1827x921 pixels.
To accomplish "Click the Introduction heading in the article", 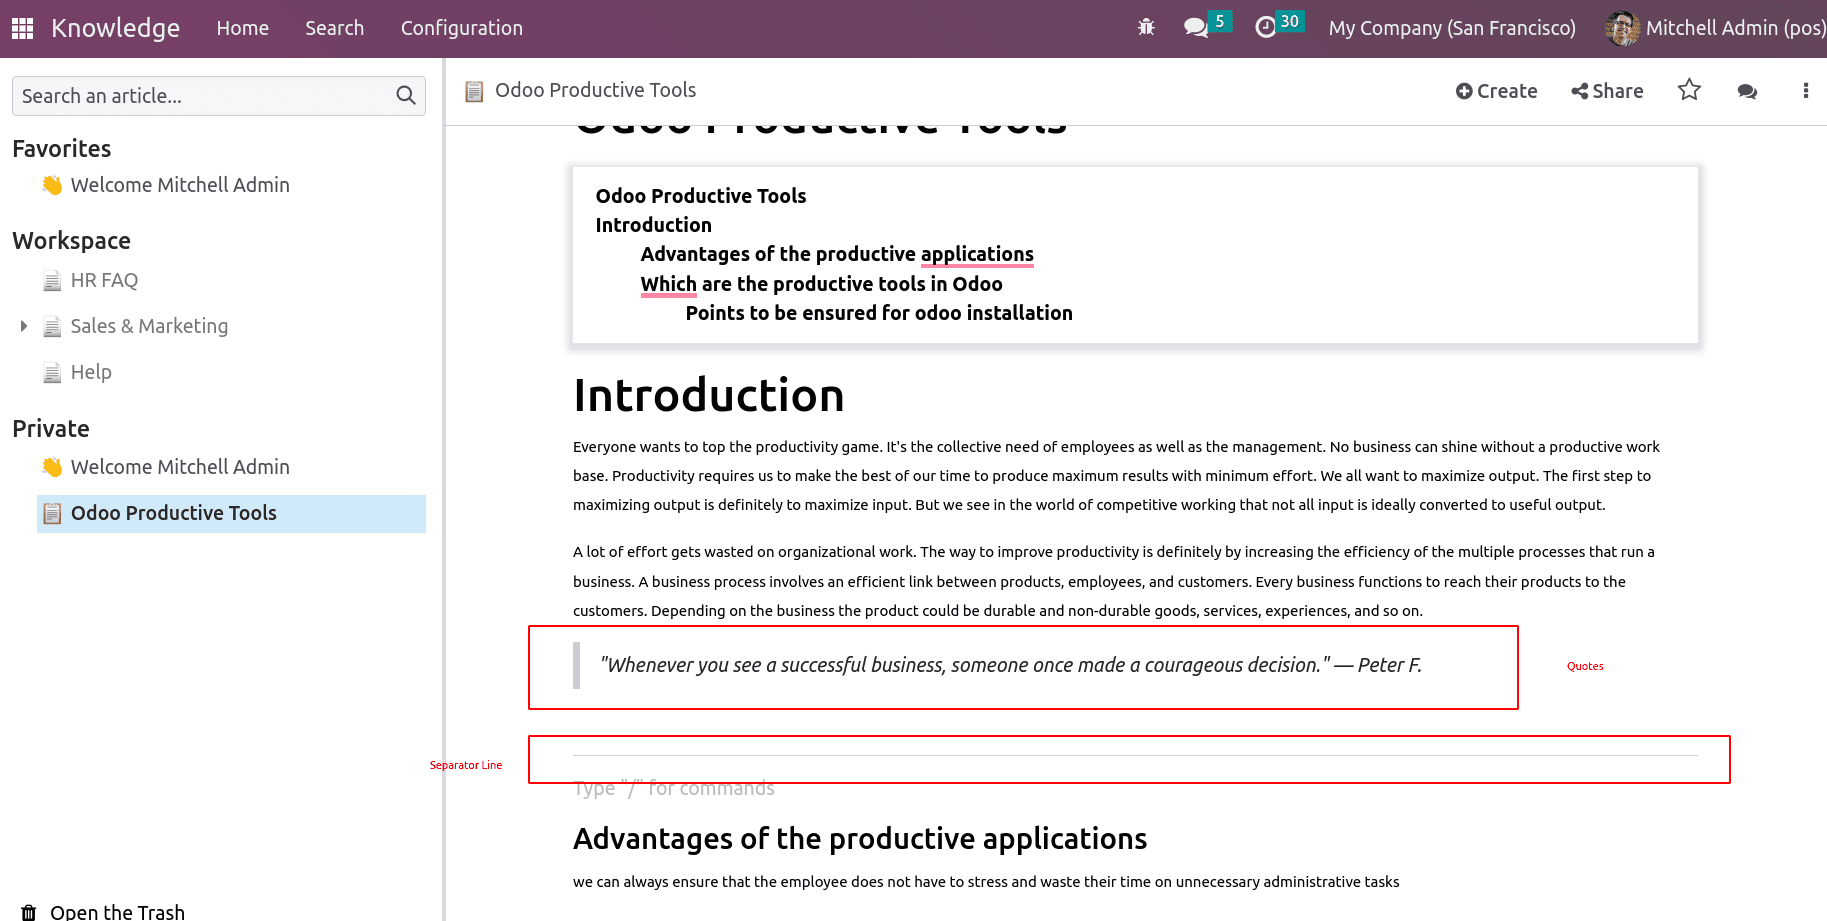I will (709, 395).
